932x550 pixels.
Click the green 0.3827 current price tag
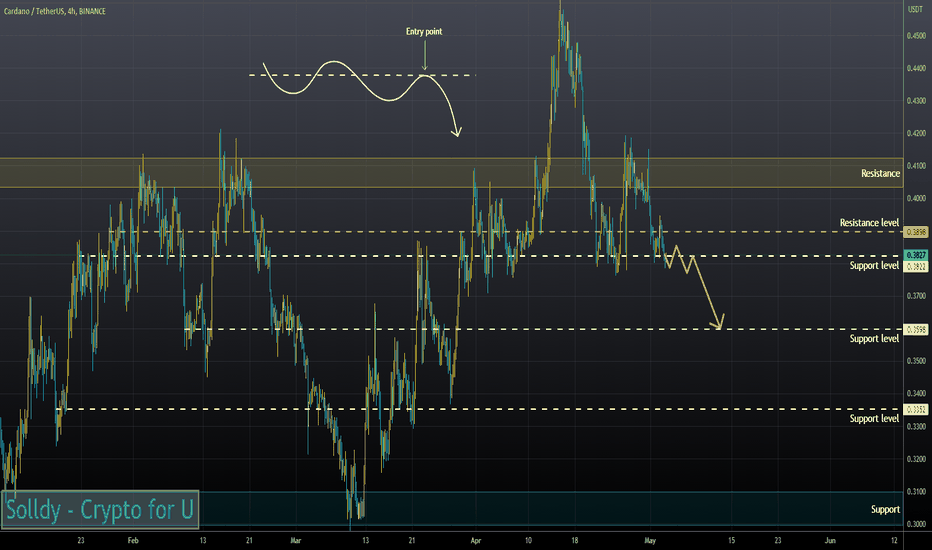coord(915,255)
